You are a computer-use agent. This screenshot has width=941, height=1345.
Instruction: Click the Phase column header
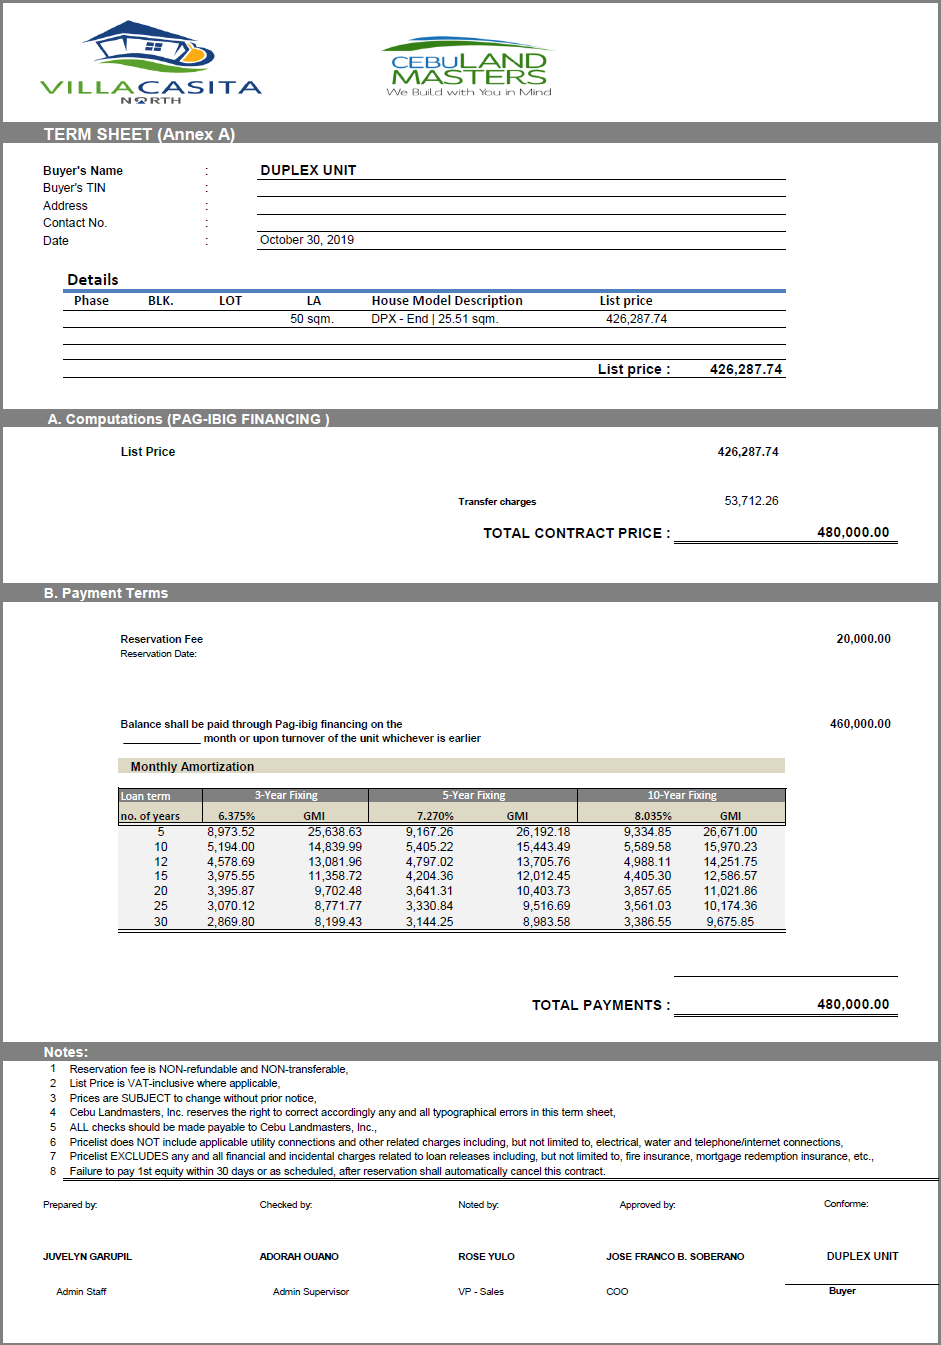tap(91, 301)
